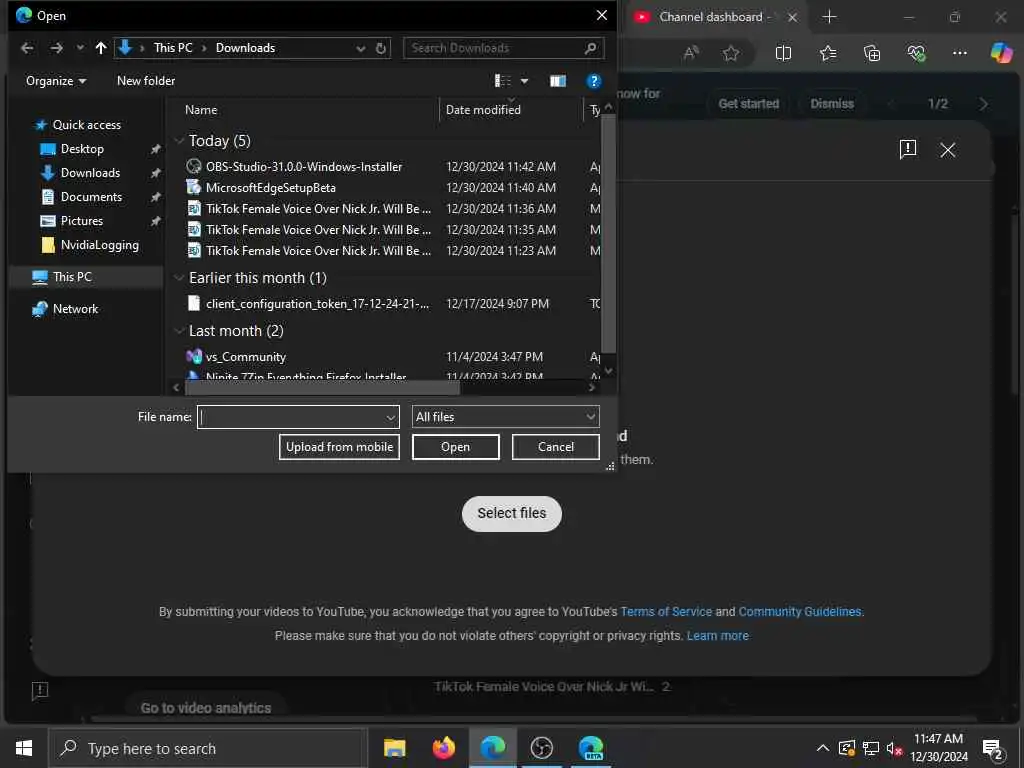This screenshot has height=768, width=1024.
Task: Open the All files type filter
Action: tap(505, 417)
